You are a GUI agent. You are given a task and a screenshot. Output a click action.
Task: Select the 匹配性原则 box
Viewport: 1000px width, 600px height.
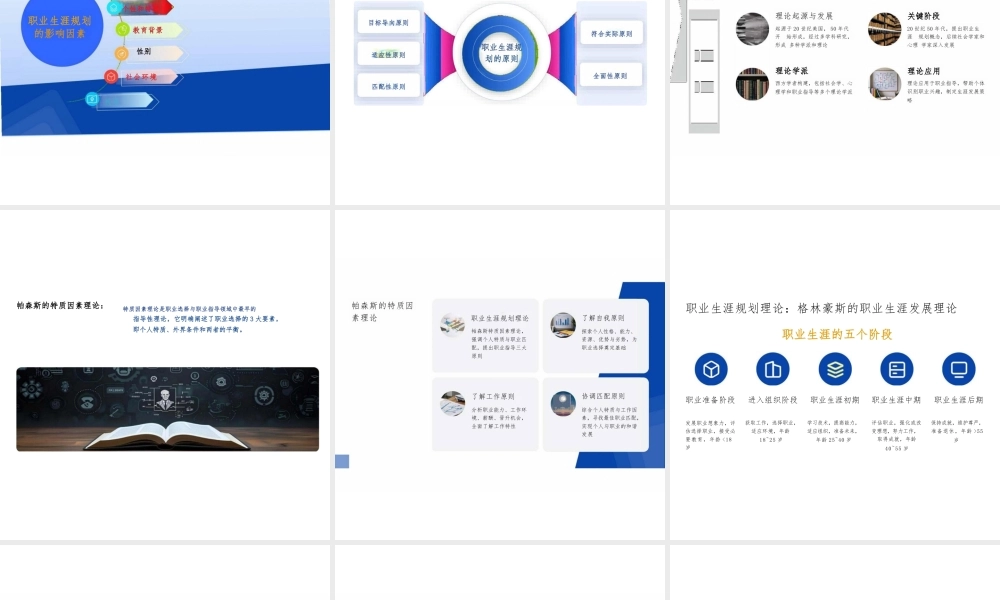(388, 86)
